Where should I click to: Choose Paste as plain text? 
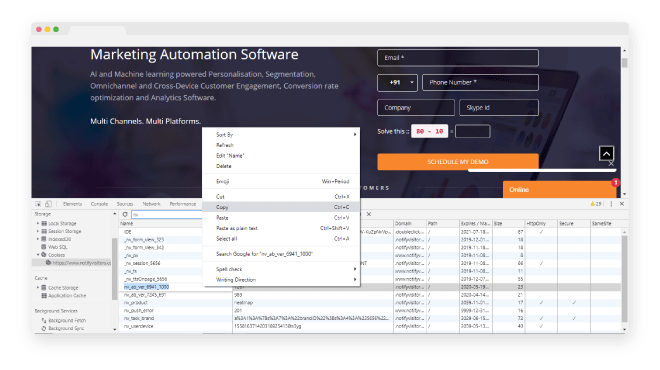pyautogui.click(x=282, y=228)
